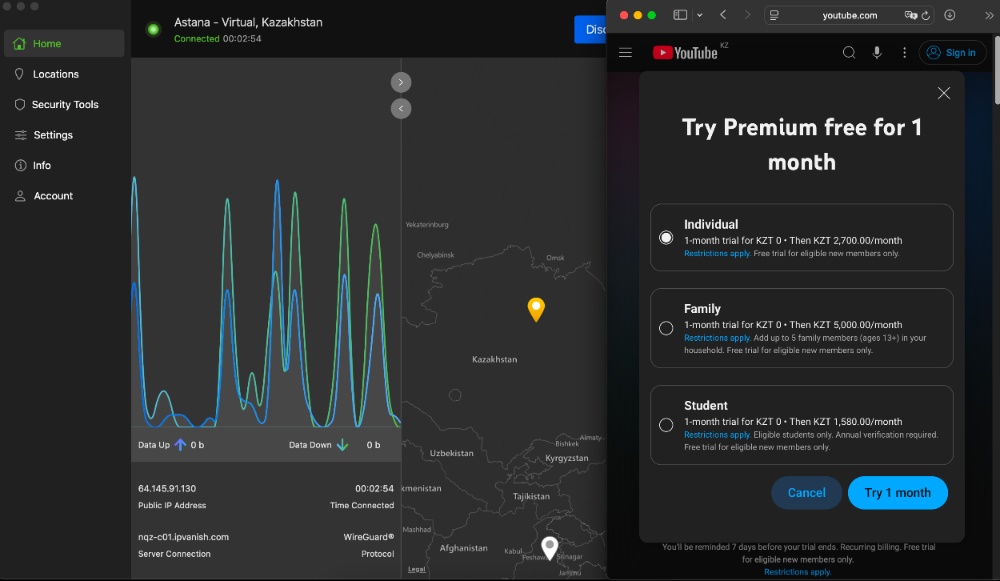The image size is (1000, 581).
Task: Click the Data Up arrow icon
Action: coord(180,445)
